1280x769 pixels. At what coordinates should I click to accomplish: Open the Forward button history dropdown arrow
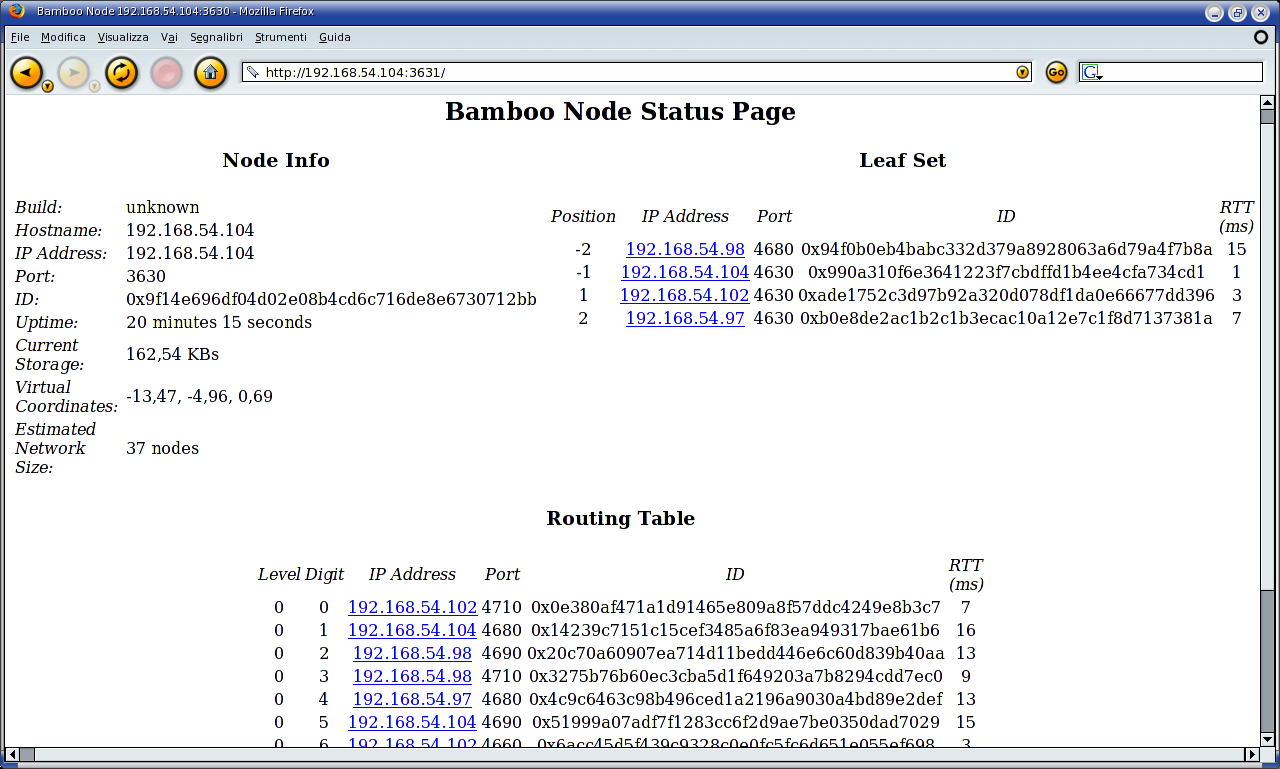click(x=94, y=87)
